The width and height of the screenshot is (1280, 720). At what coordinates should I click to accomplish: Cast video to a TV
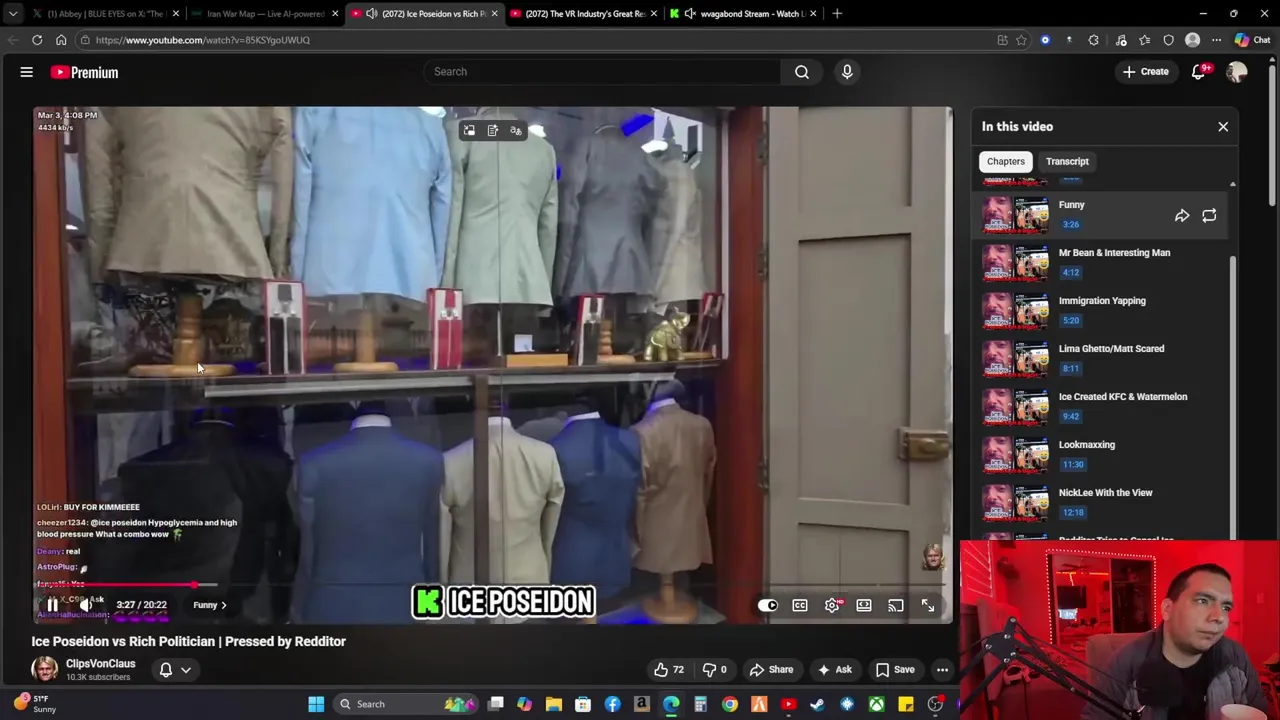[896, 605]
